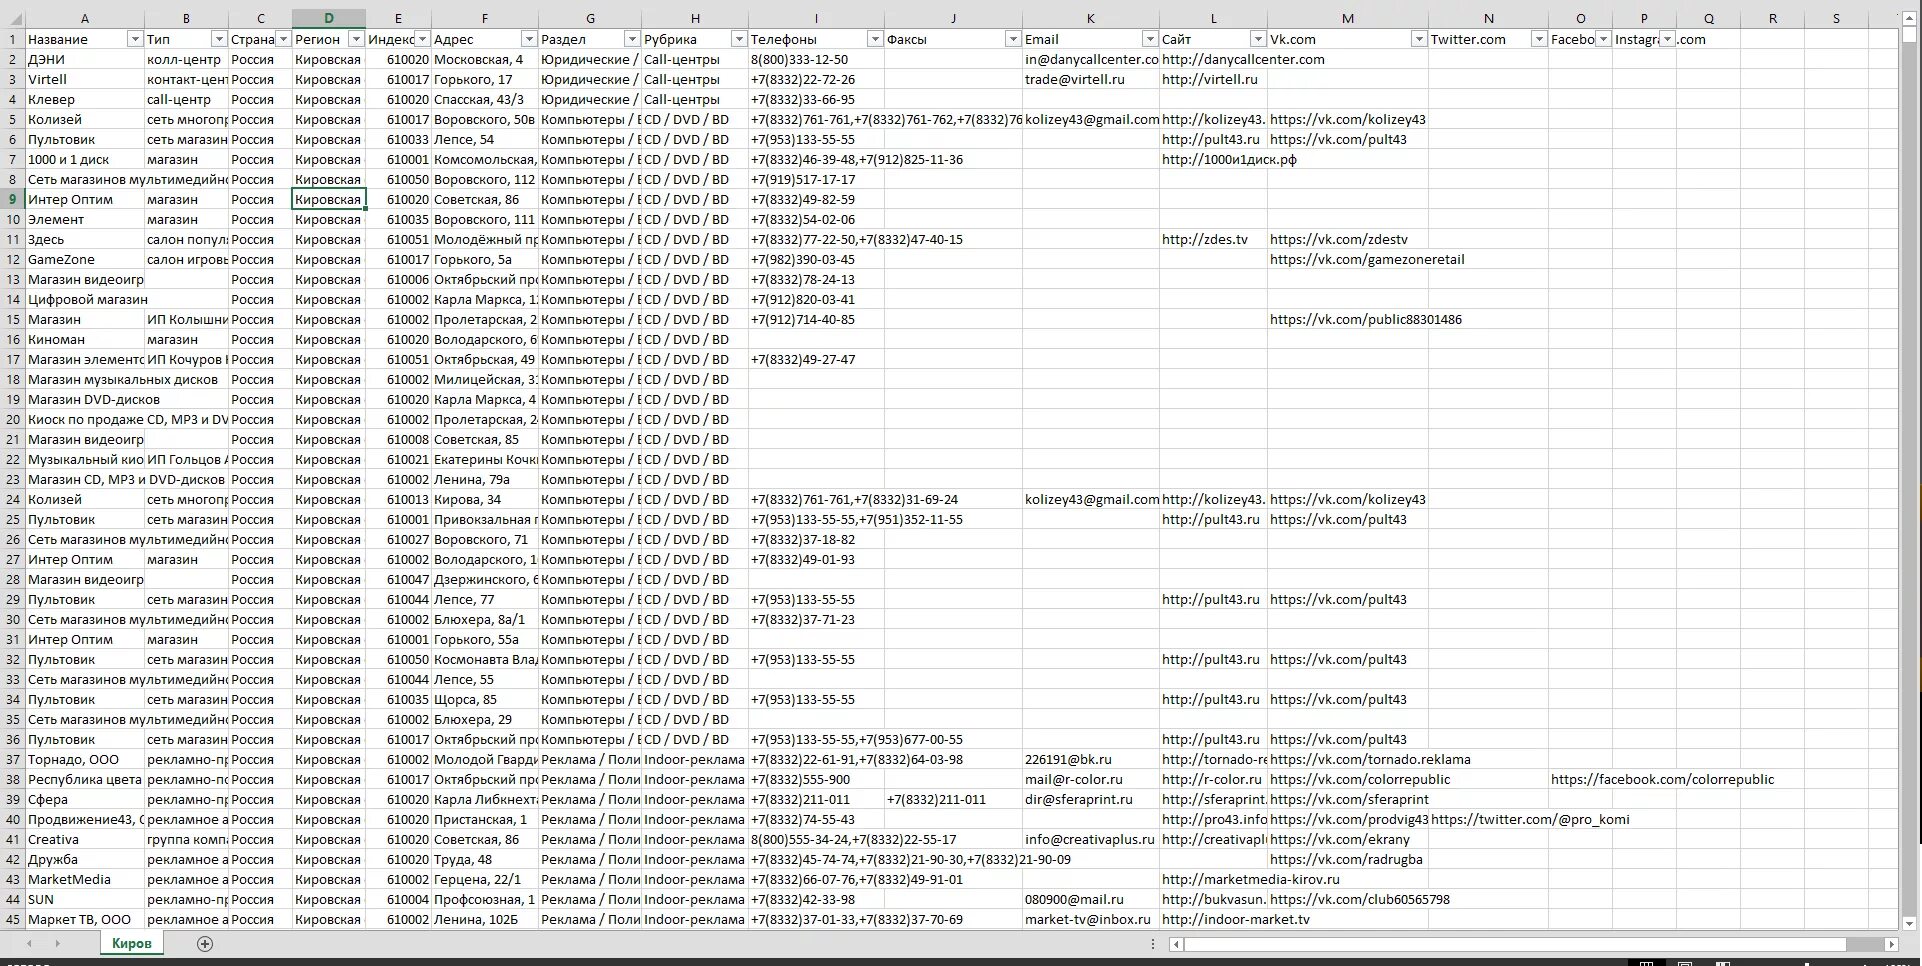Click address cell Герцена, 22/1

(485, 879)
